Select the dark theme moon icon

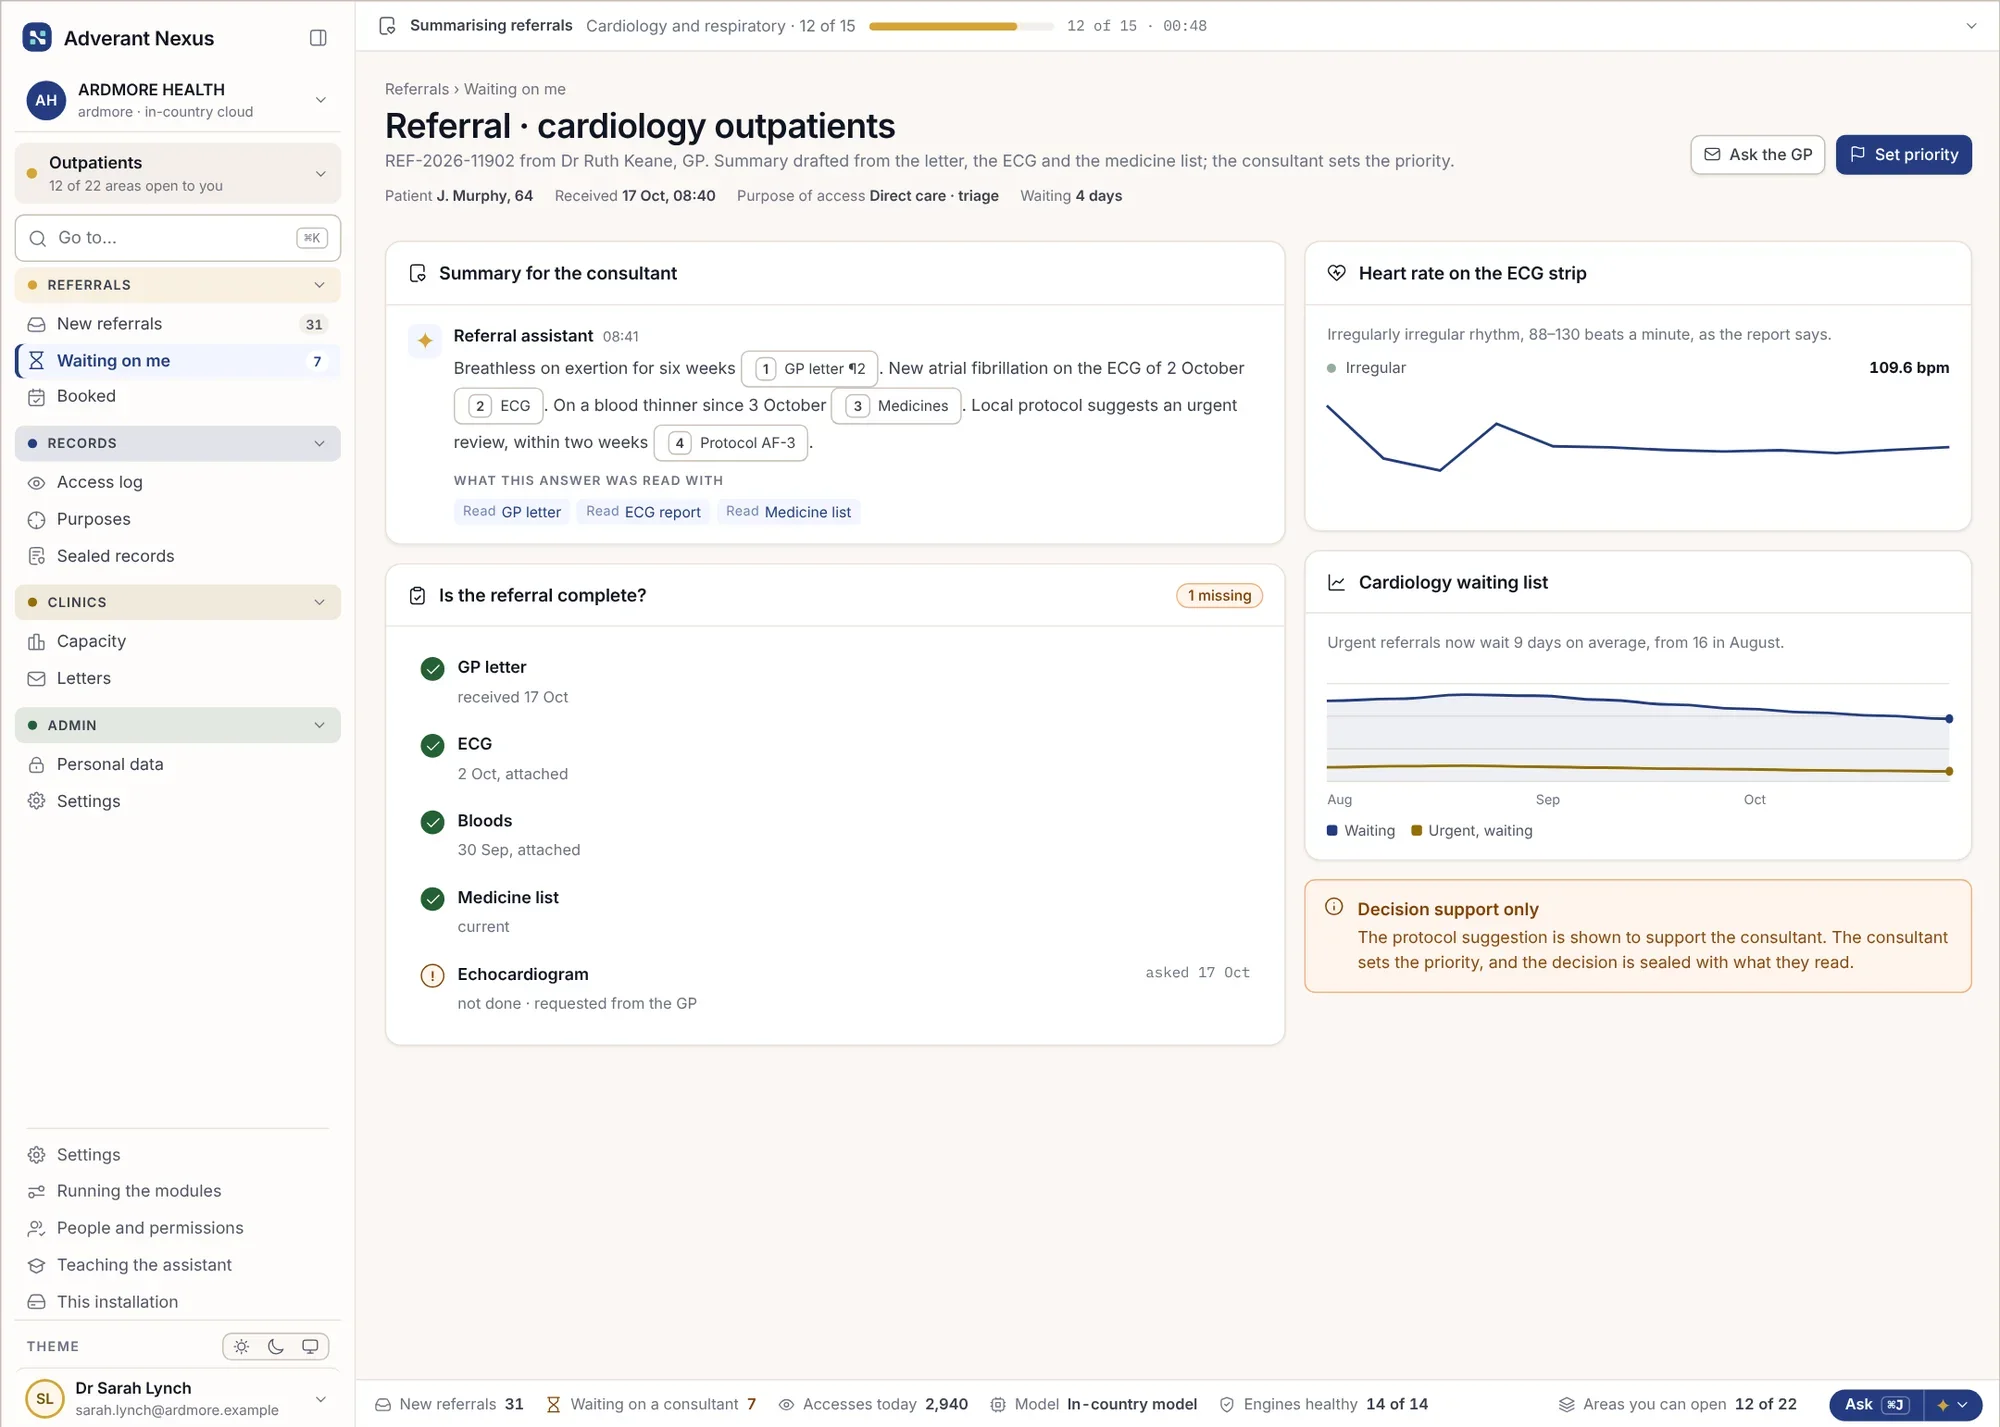pos(276,1346)
